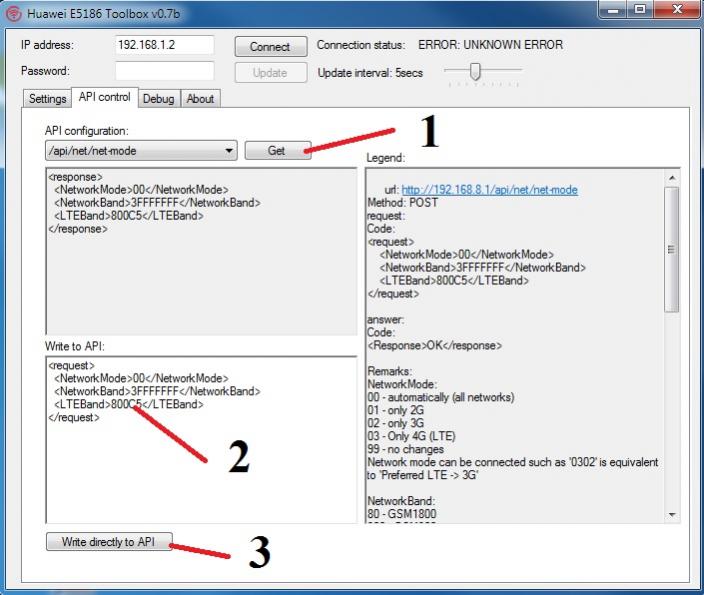The image size is (704, 595).
Task: Click into the IP address field
Action: point(164,45)
